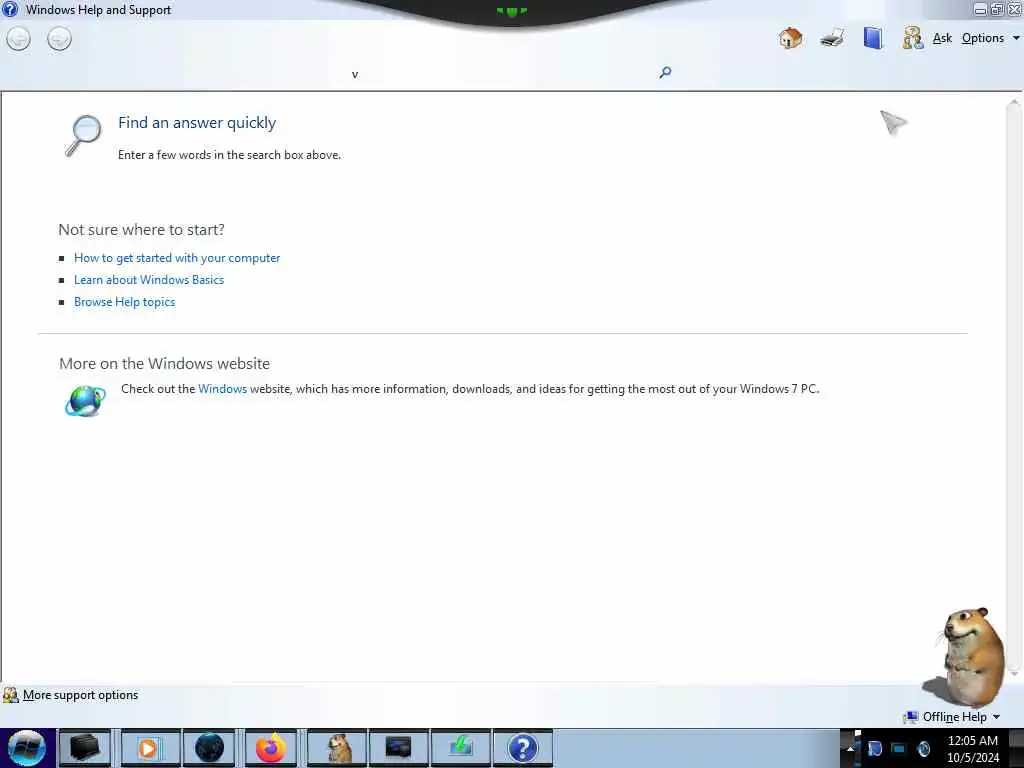Click the tray monitor network icon
The image size is (1024, 768).
[899, 749]
